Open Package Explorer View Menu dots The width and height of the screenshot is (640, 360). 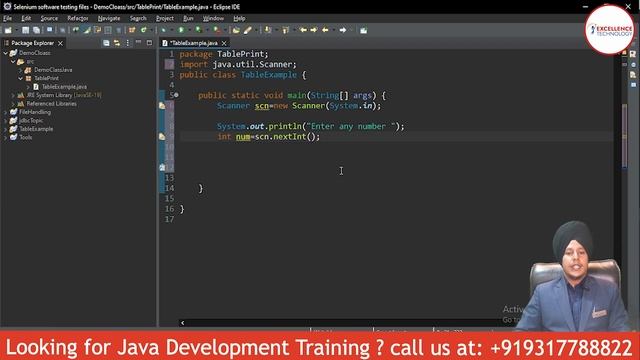click(128, 43)
